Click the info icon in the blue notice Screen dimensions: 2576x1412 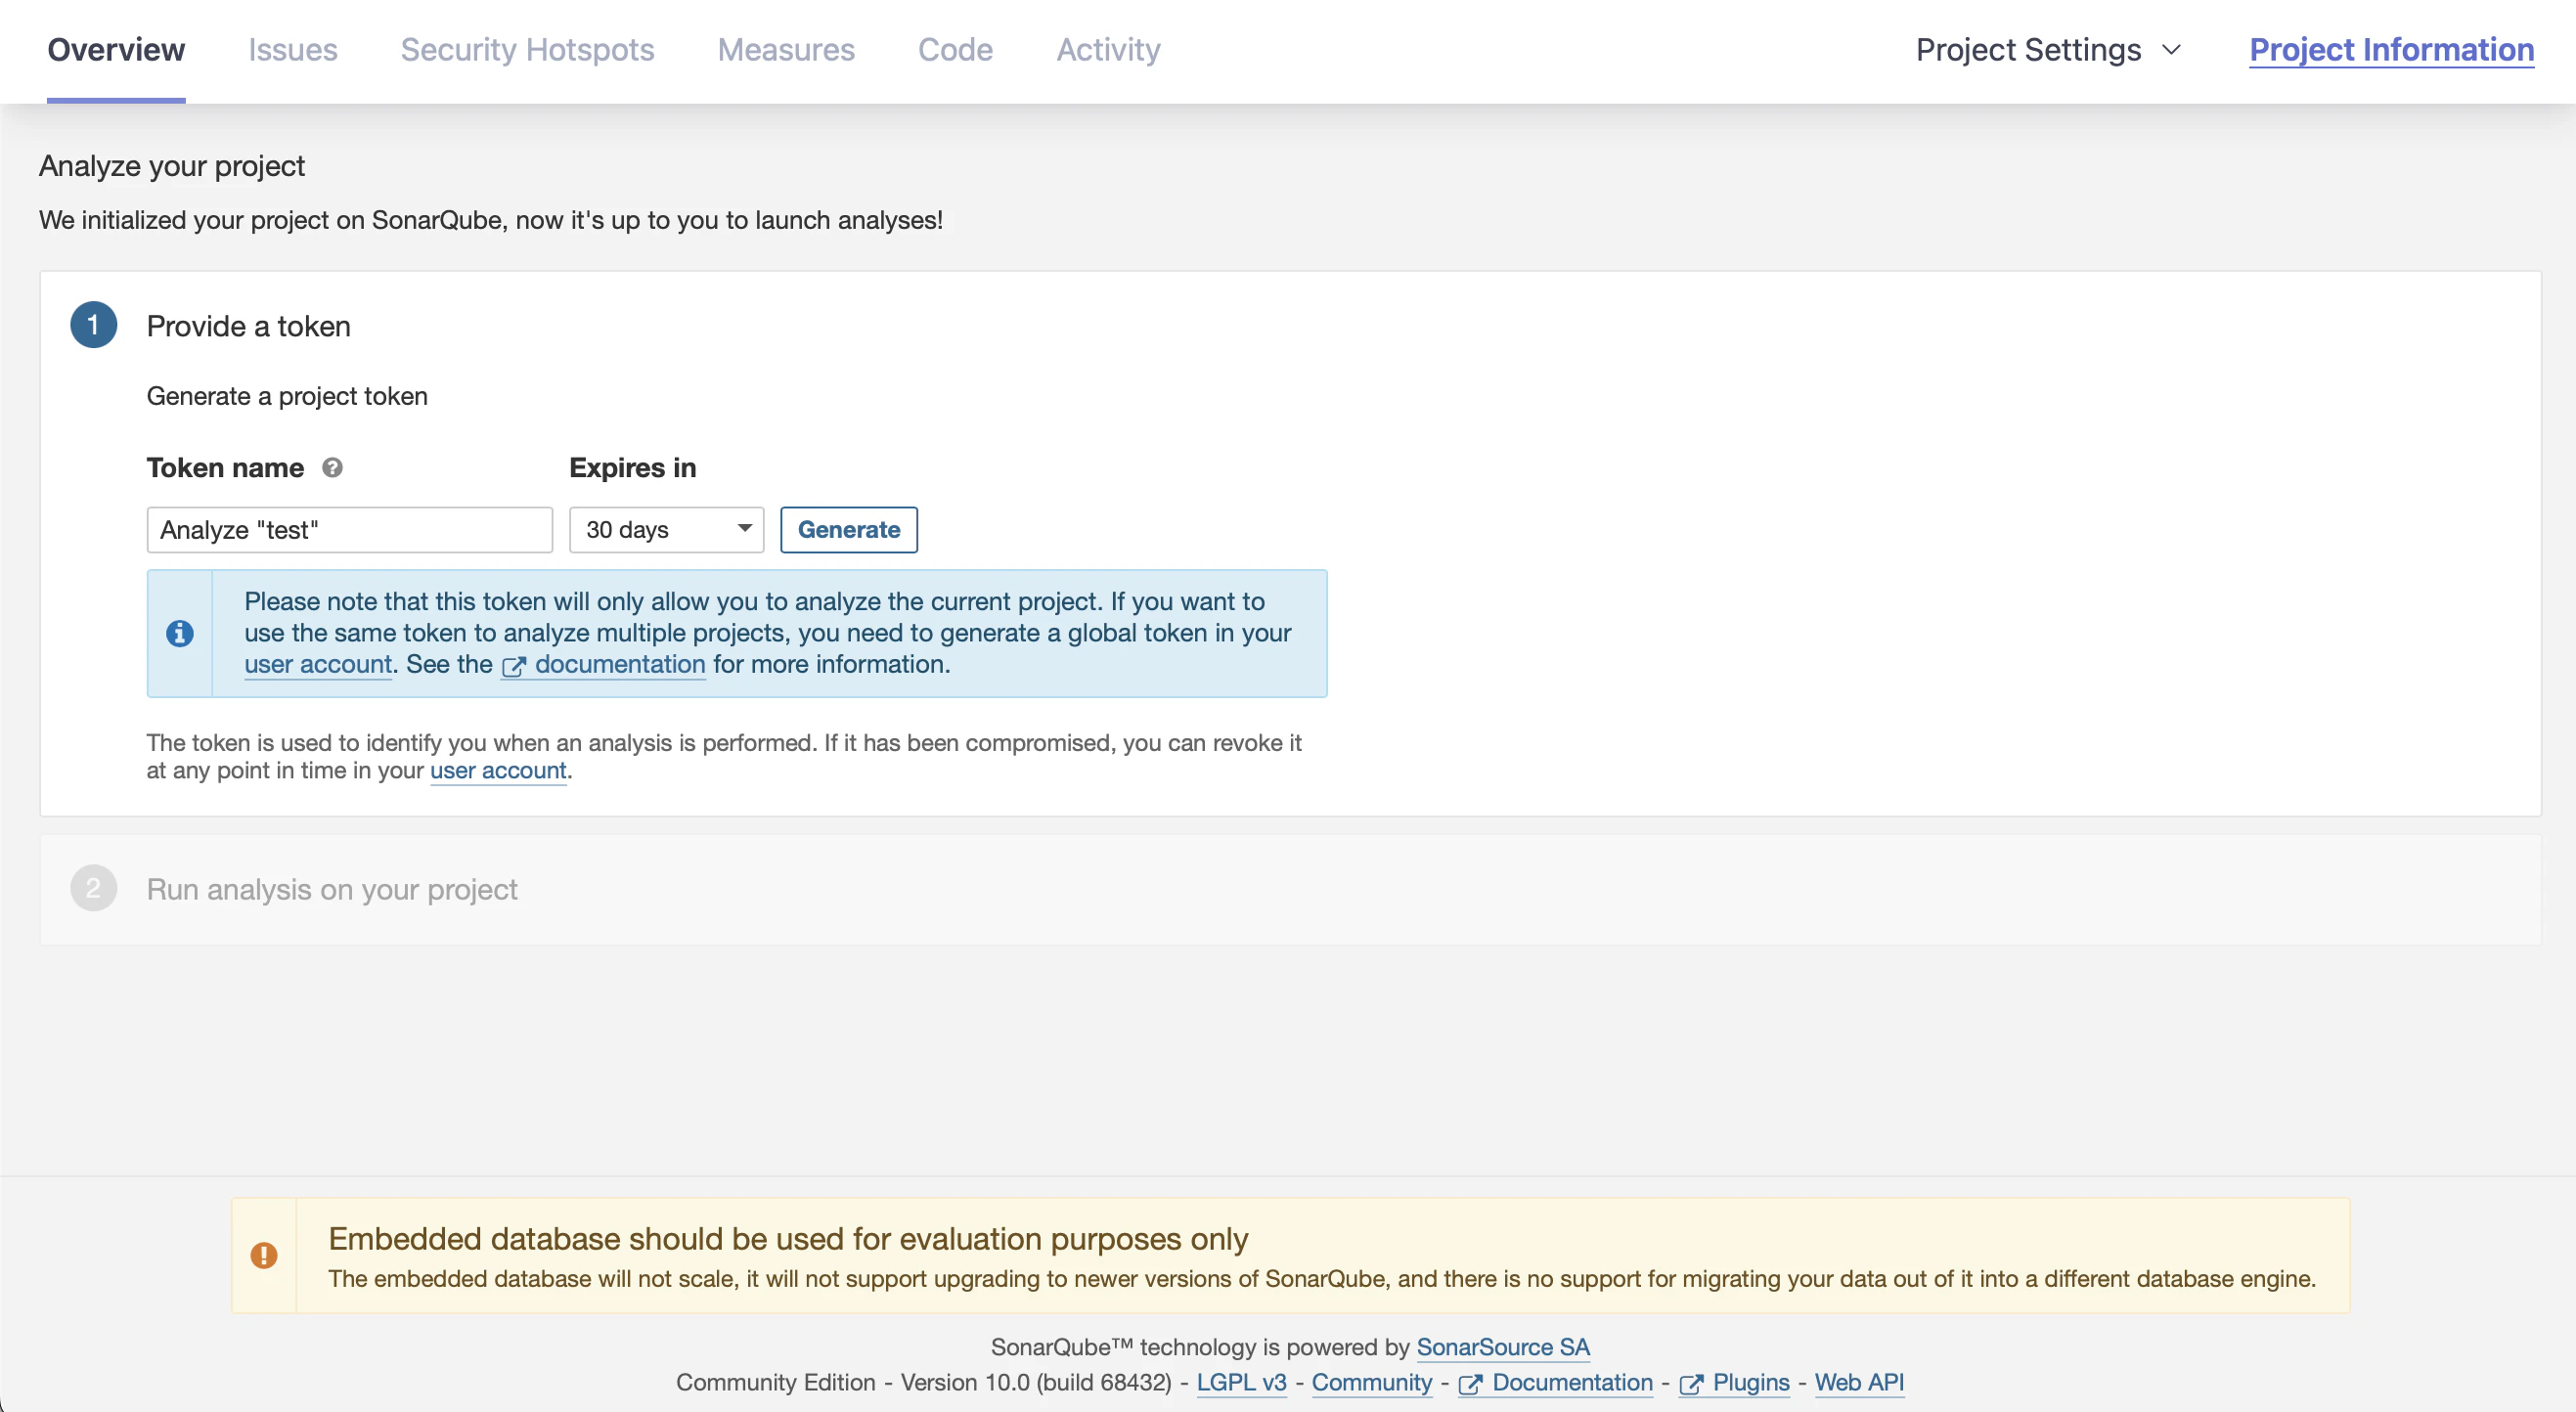tap(180, 633)
